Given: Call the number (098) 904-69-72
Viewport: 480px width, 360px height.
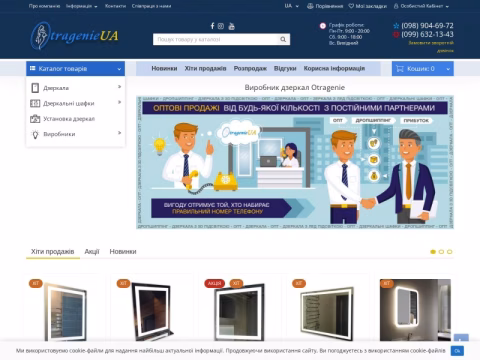Looking at the screenshot, I should (x=427, y=26).
